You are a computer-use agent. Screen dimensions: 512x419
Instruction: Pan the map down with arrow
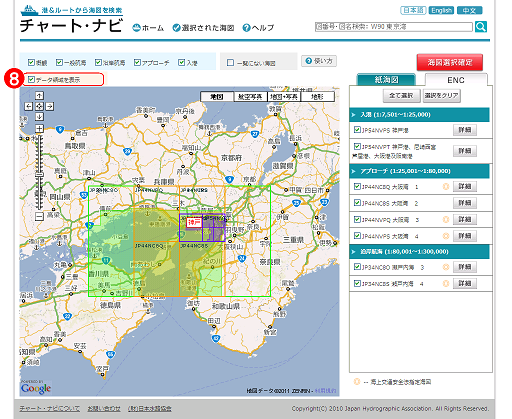pyautogui.click(x=39, y=117)
